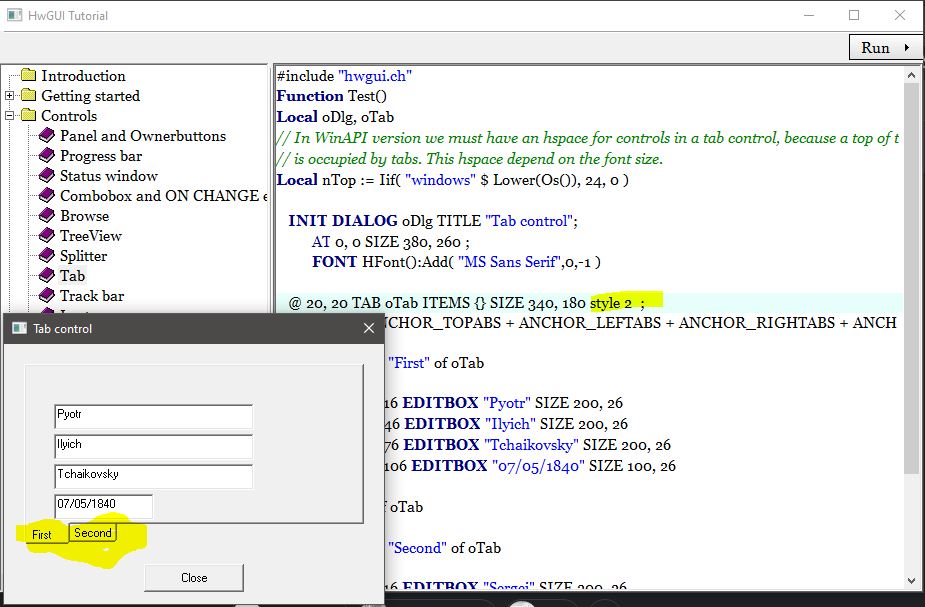Image resolution: width=925 pixels, height=607 pixels.
Task: Click the code editor vertical scrollbar
Action: pyautogui.click(x=911, y=280)
